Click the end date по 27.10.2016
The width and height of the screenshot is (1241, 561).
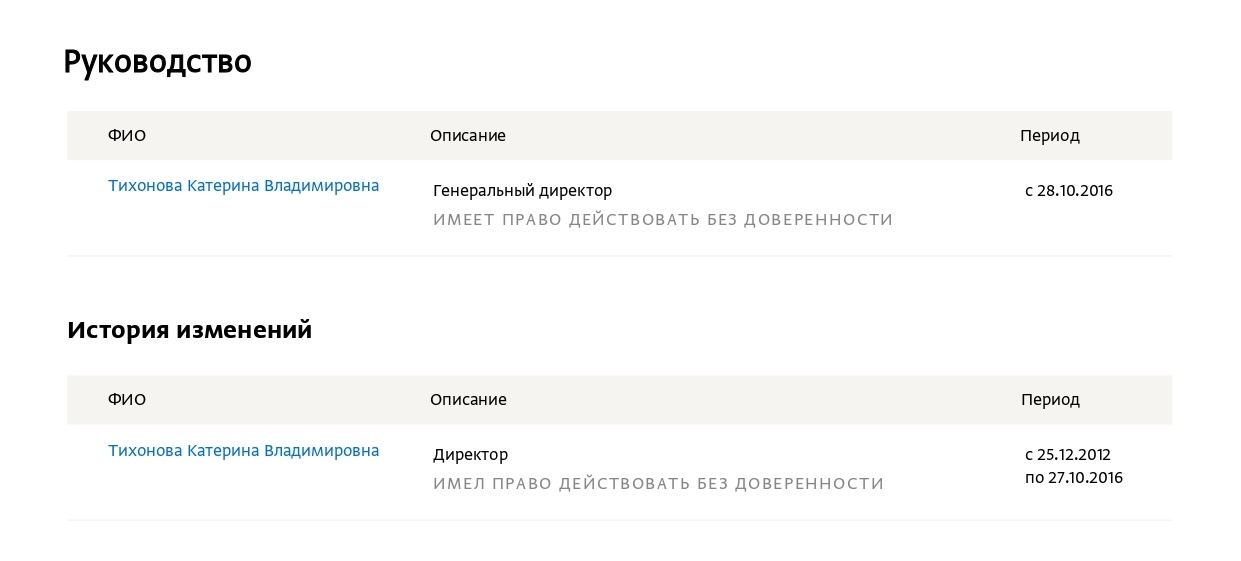(1074, 478)
